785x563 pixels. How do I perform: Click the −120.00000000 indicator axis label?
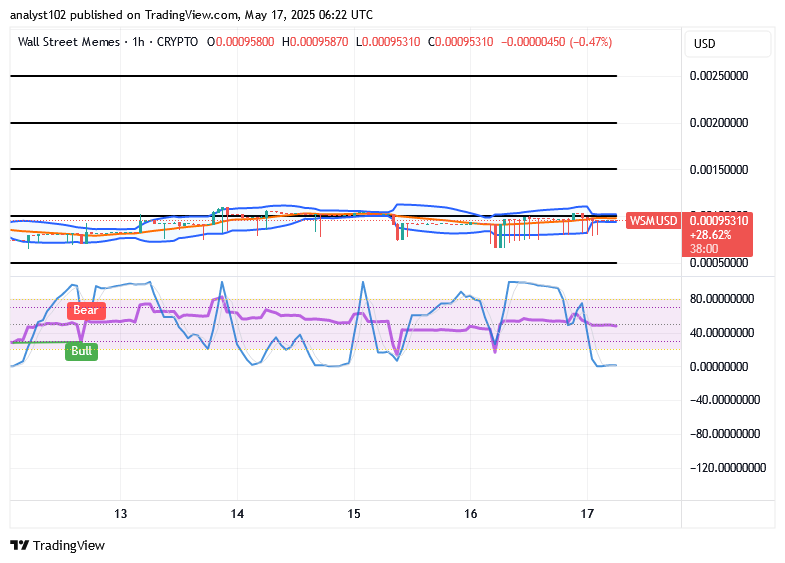click(728, 468)
